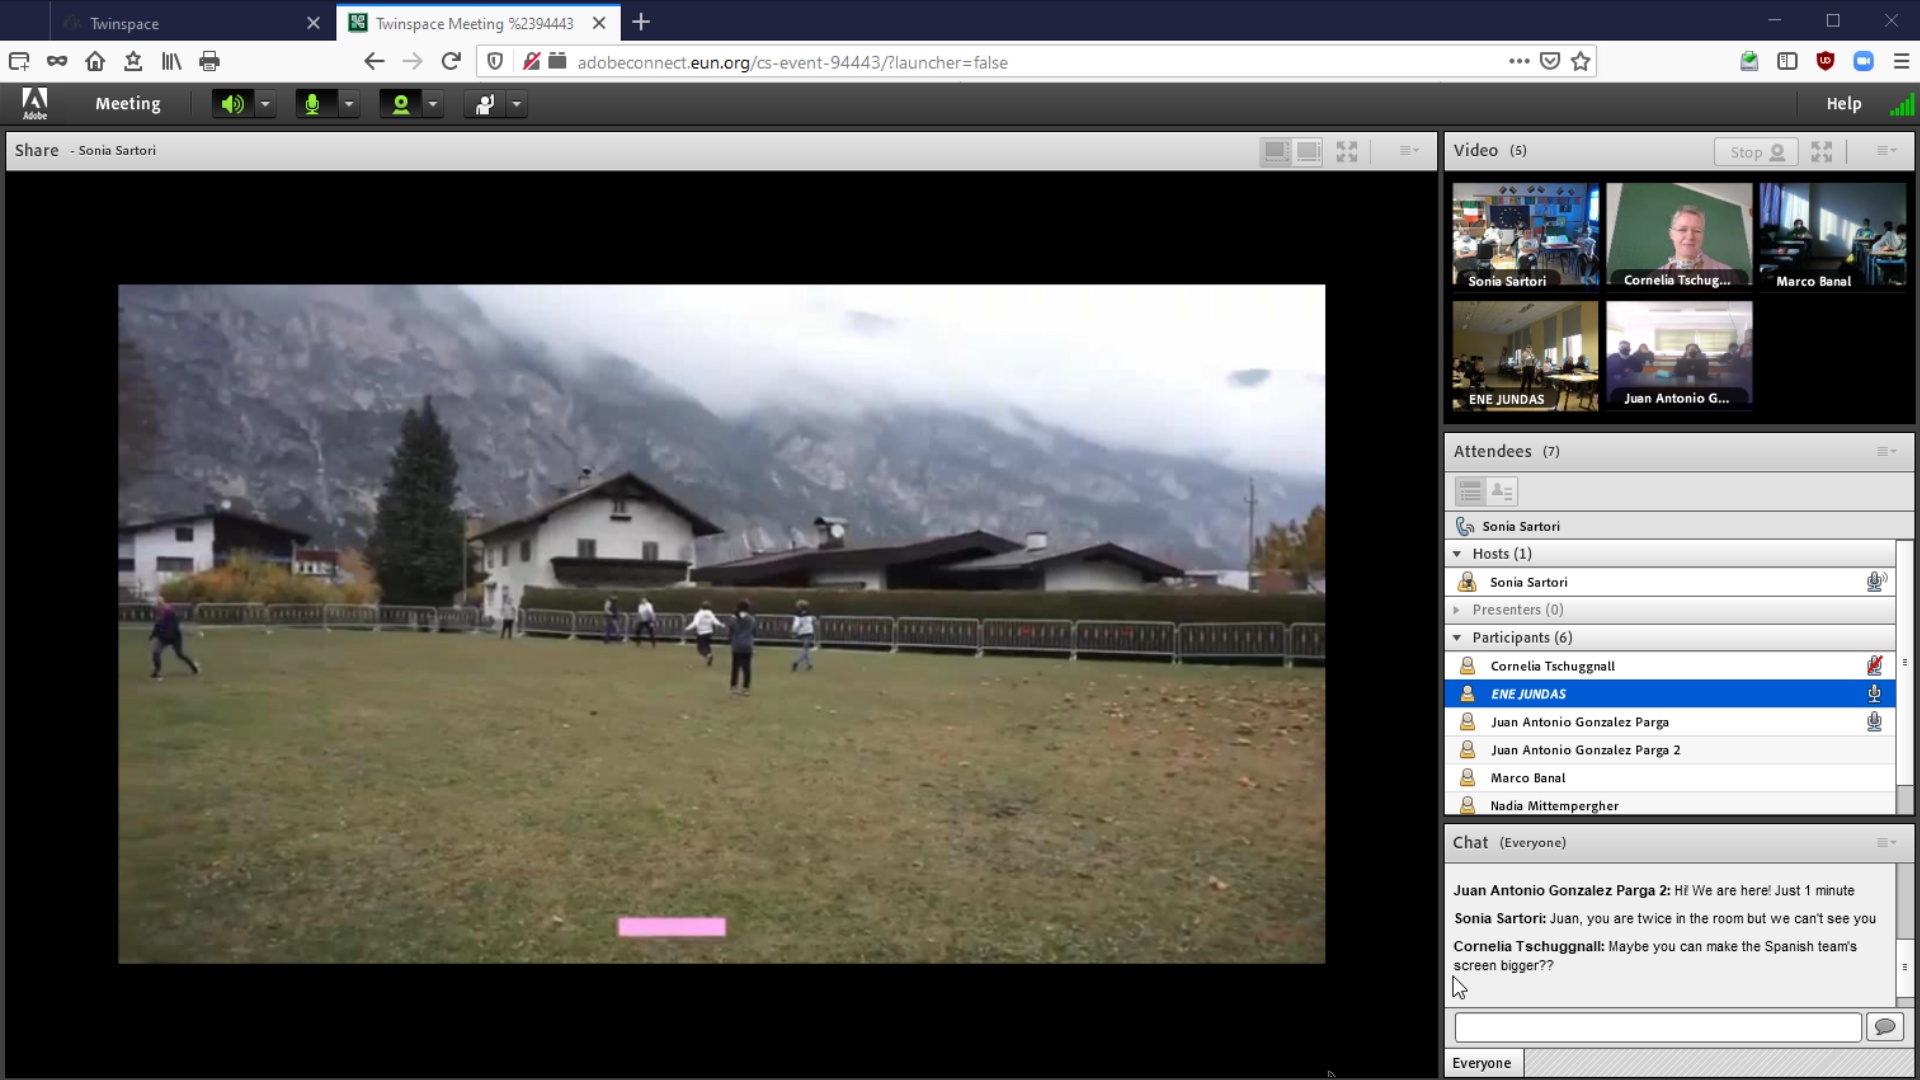Expand the Presenters group
Viewport: 1920px width, 1080px height.
[1457, 610]
